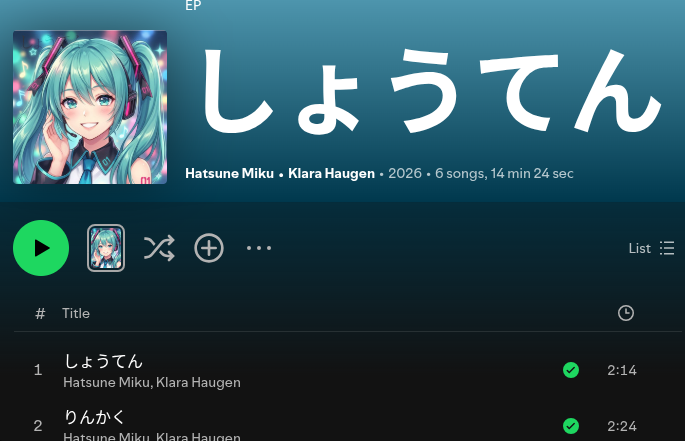This screenshot has height=441, width=685.
Task: Open Klara Haugen under track 1
Action: tap(198, 382)
